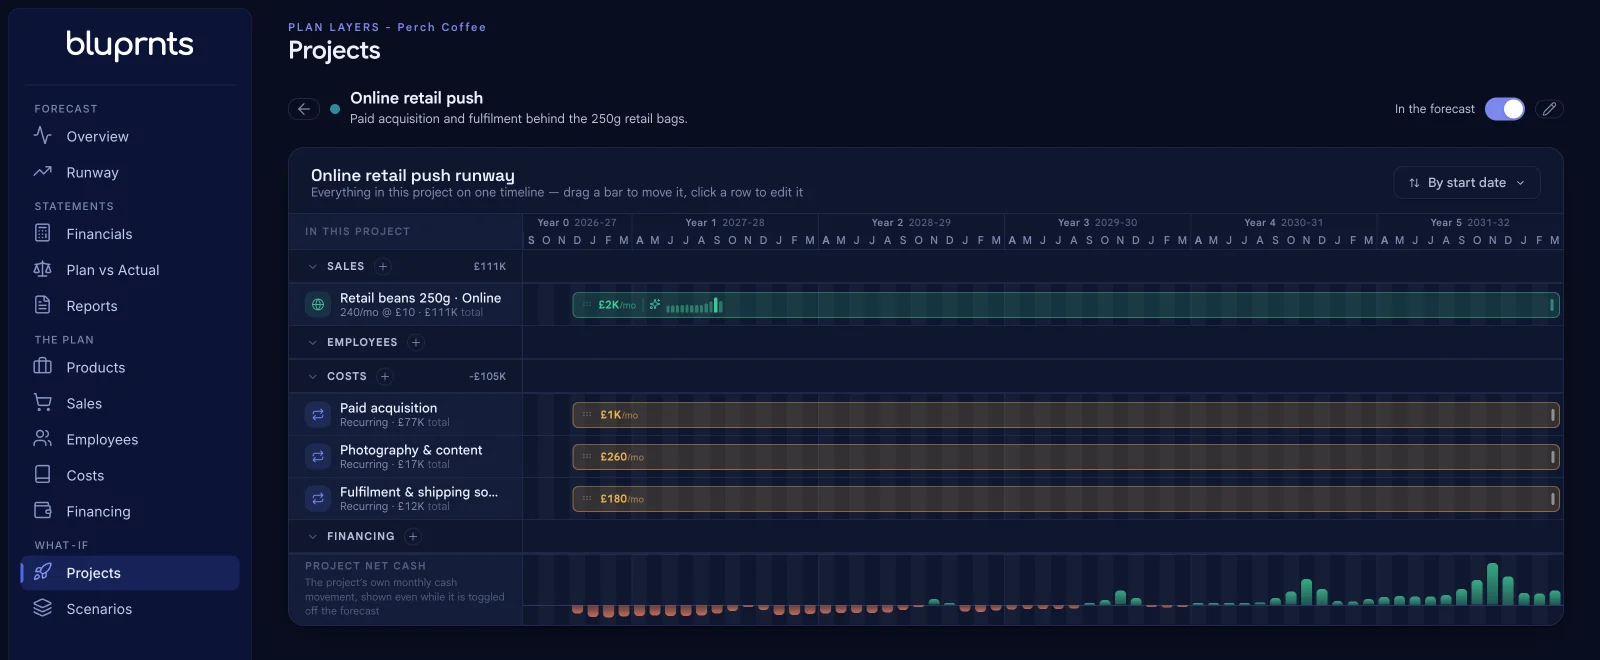Click the sparkle icon in the Retail beans bar

(x=655, y=305)
